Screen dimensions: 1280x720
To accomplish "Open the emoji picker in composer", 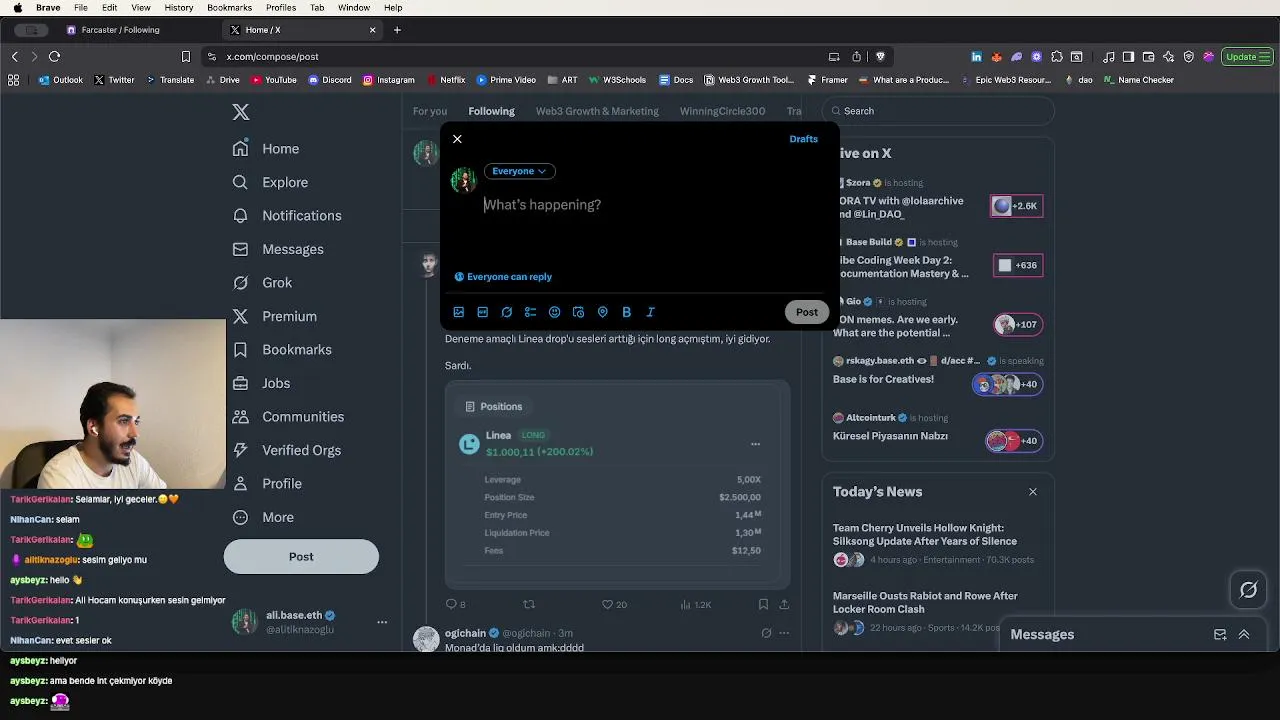I will (x=555, y=312).
